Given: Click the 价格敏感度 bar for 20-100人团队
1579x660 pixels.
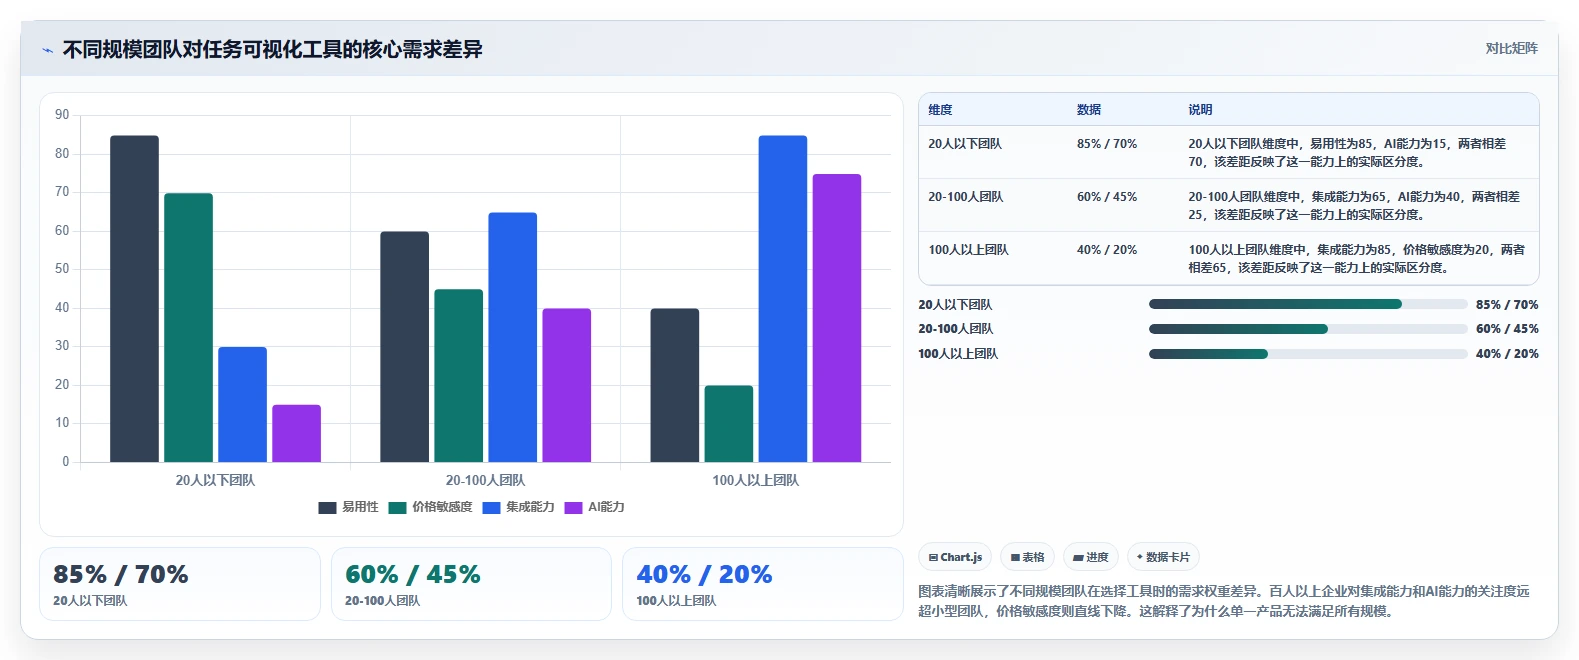Looking at the screenshot, I should (458, 376).
